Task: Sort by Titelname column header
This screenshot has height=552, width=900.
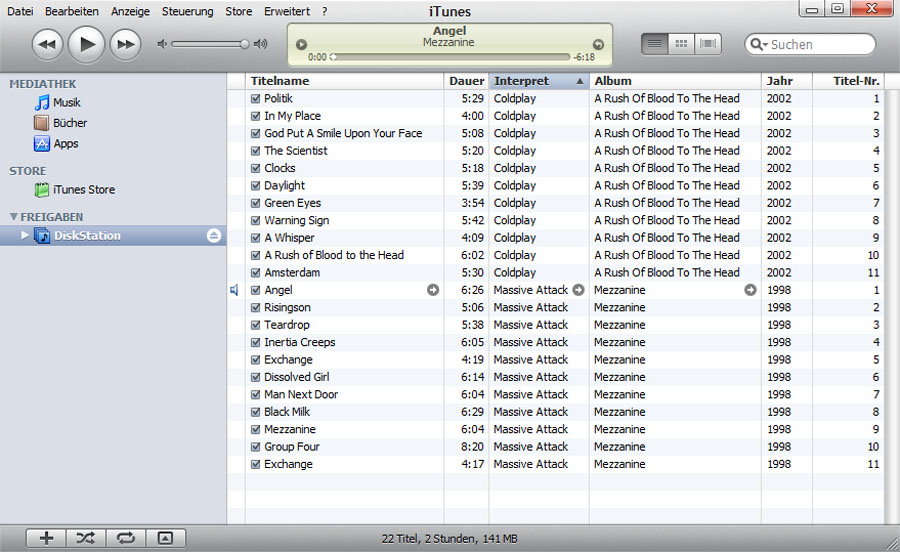Action: click(x=344, y=81)
